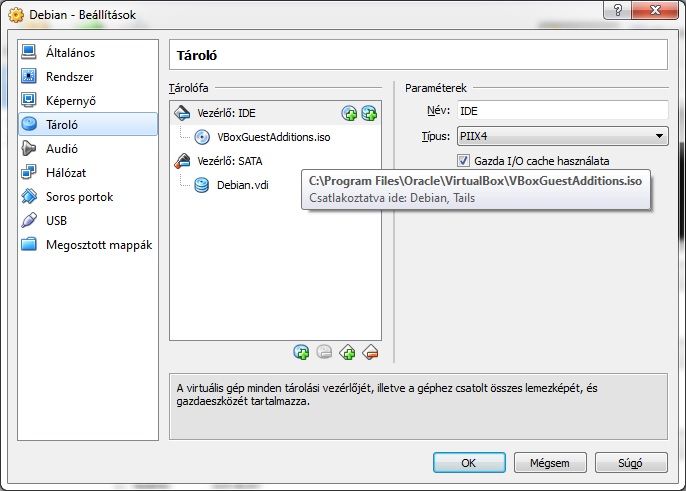Click the Mégsem cancel button
Viewport: 686px width, 491px height.
[550, 463]
